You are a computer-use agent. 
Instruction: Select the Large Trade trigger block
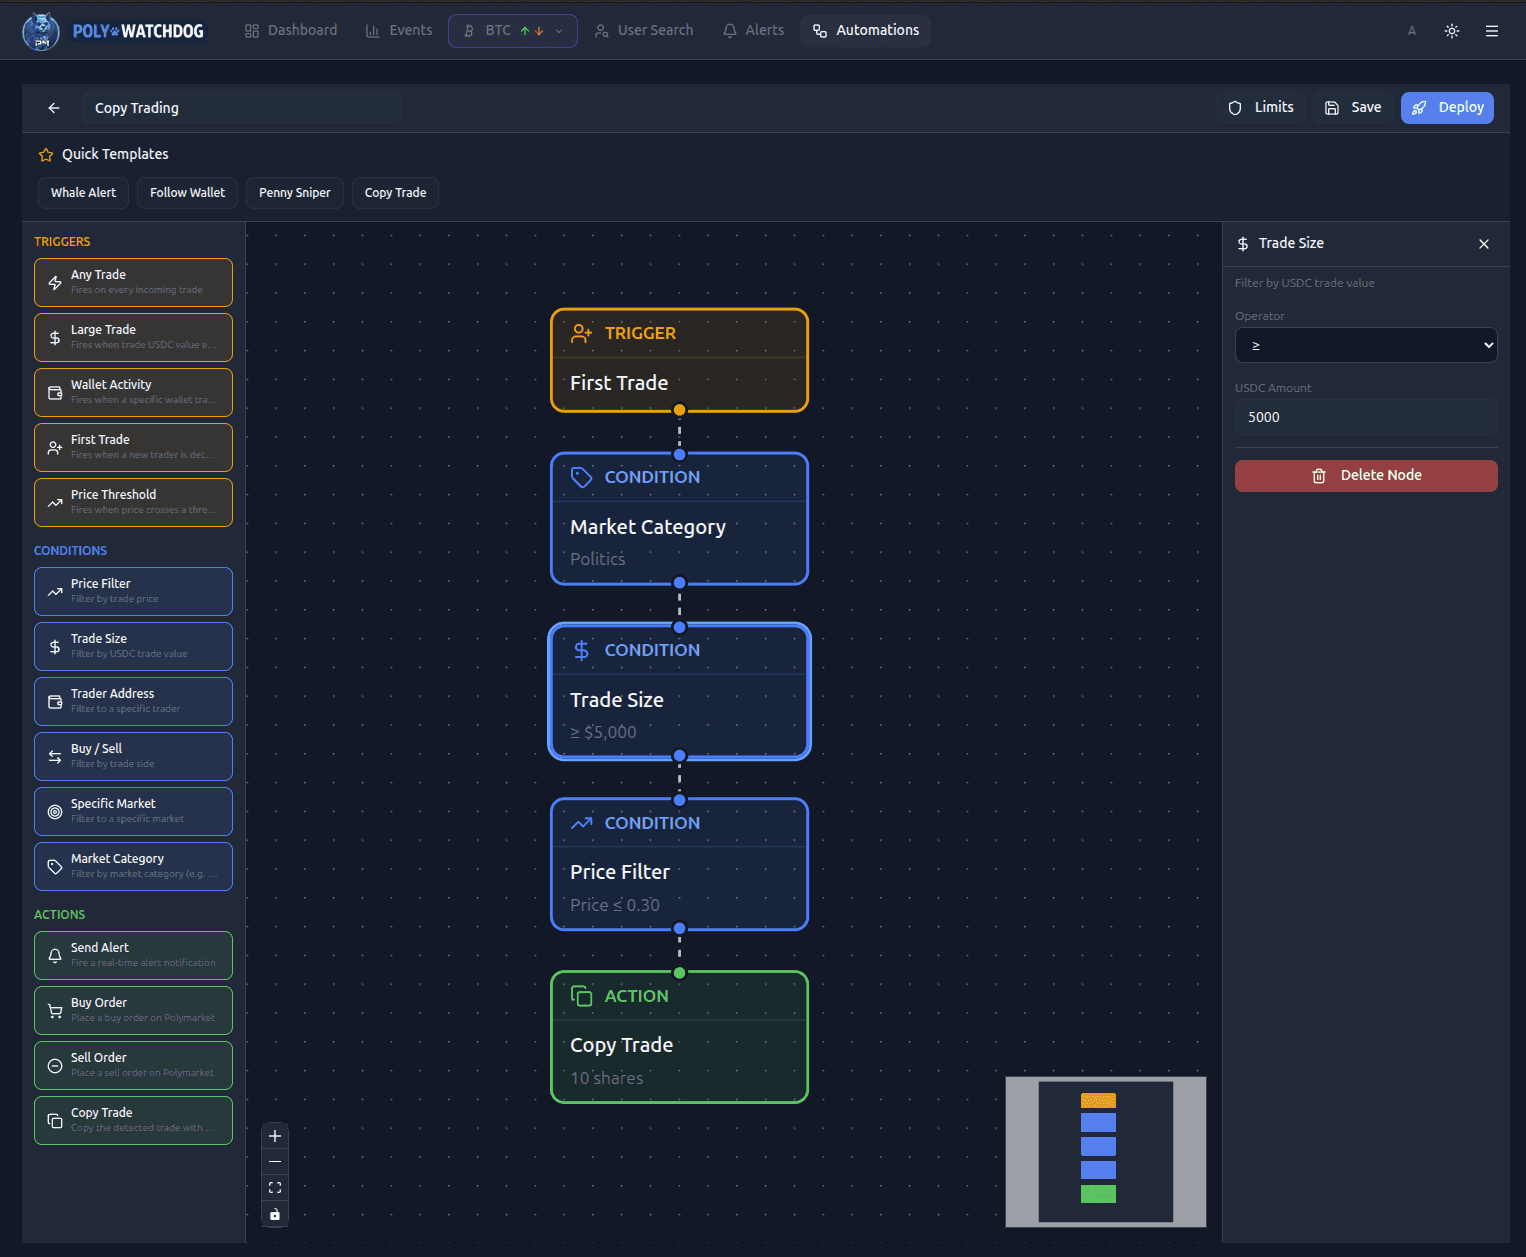tap(133, 338)
